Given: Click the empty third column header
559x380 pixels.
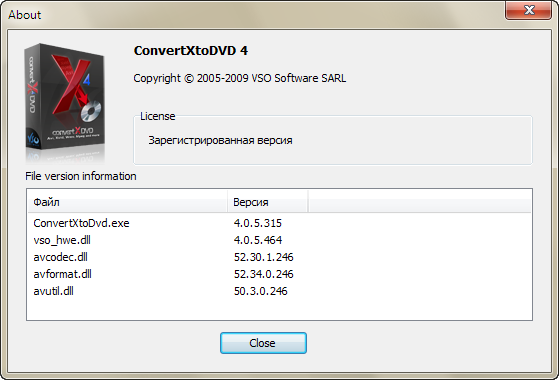Looking at the screenshot, I should (x=420, y=202).
